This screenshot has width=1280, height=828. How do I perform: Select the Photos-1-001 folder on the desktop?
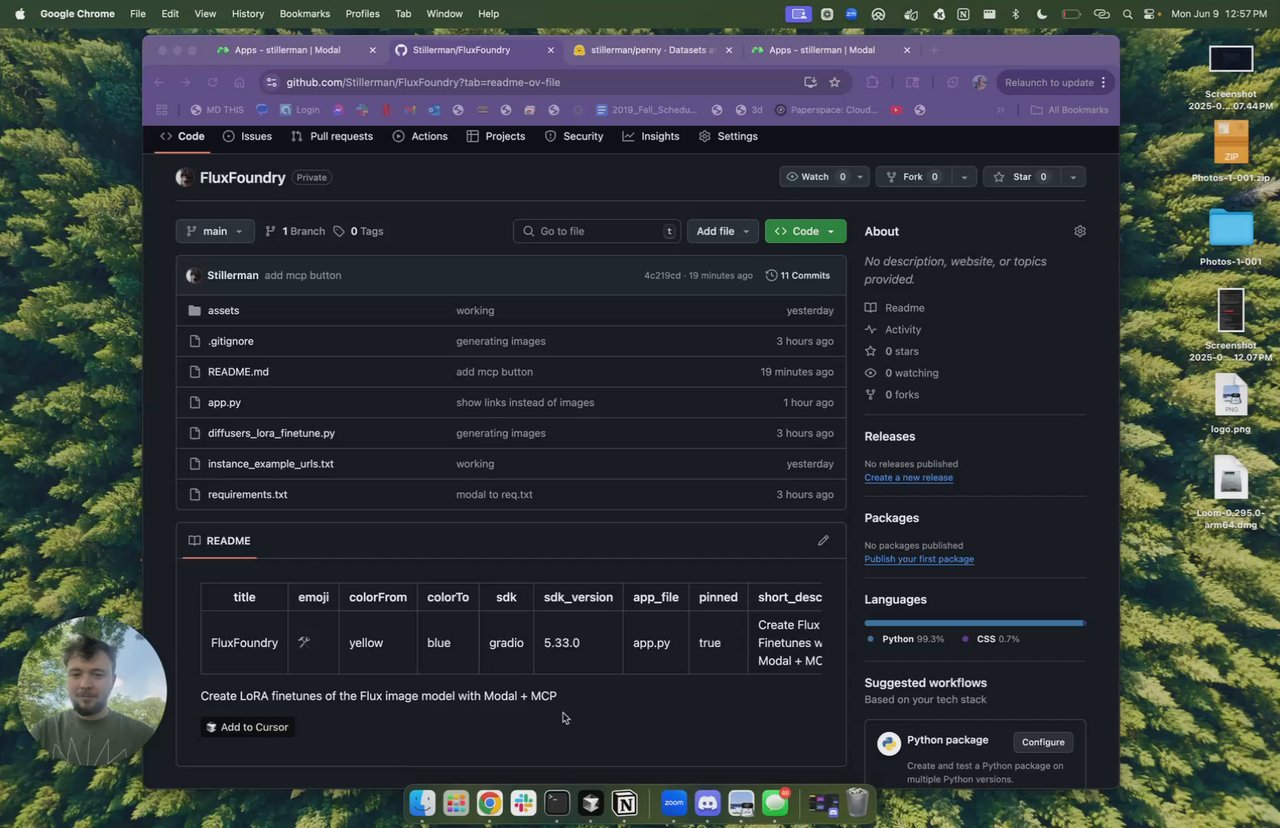coord(1231,238)
